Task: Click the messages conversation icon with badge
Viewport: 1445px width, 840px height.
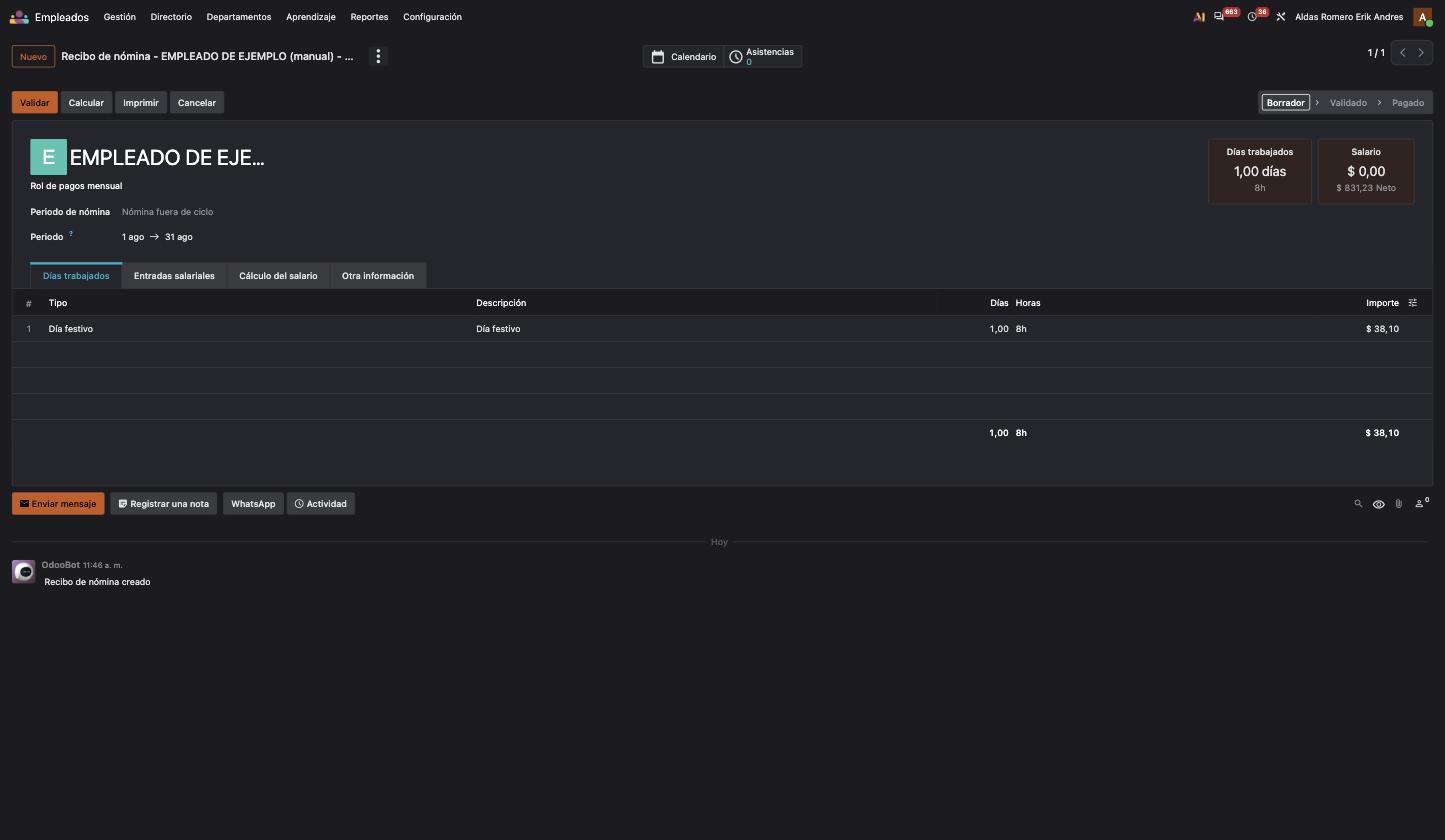Action: point(1219,17)
